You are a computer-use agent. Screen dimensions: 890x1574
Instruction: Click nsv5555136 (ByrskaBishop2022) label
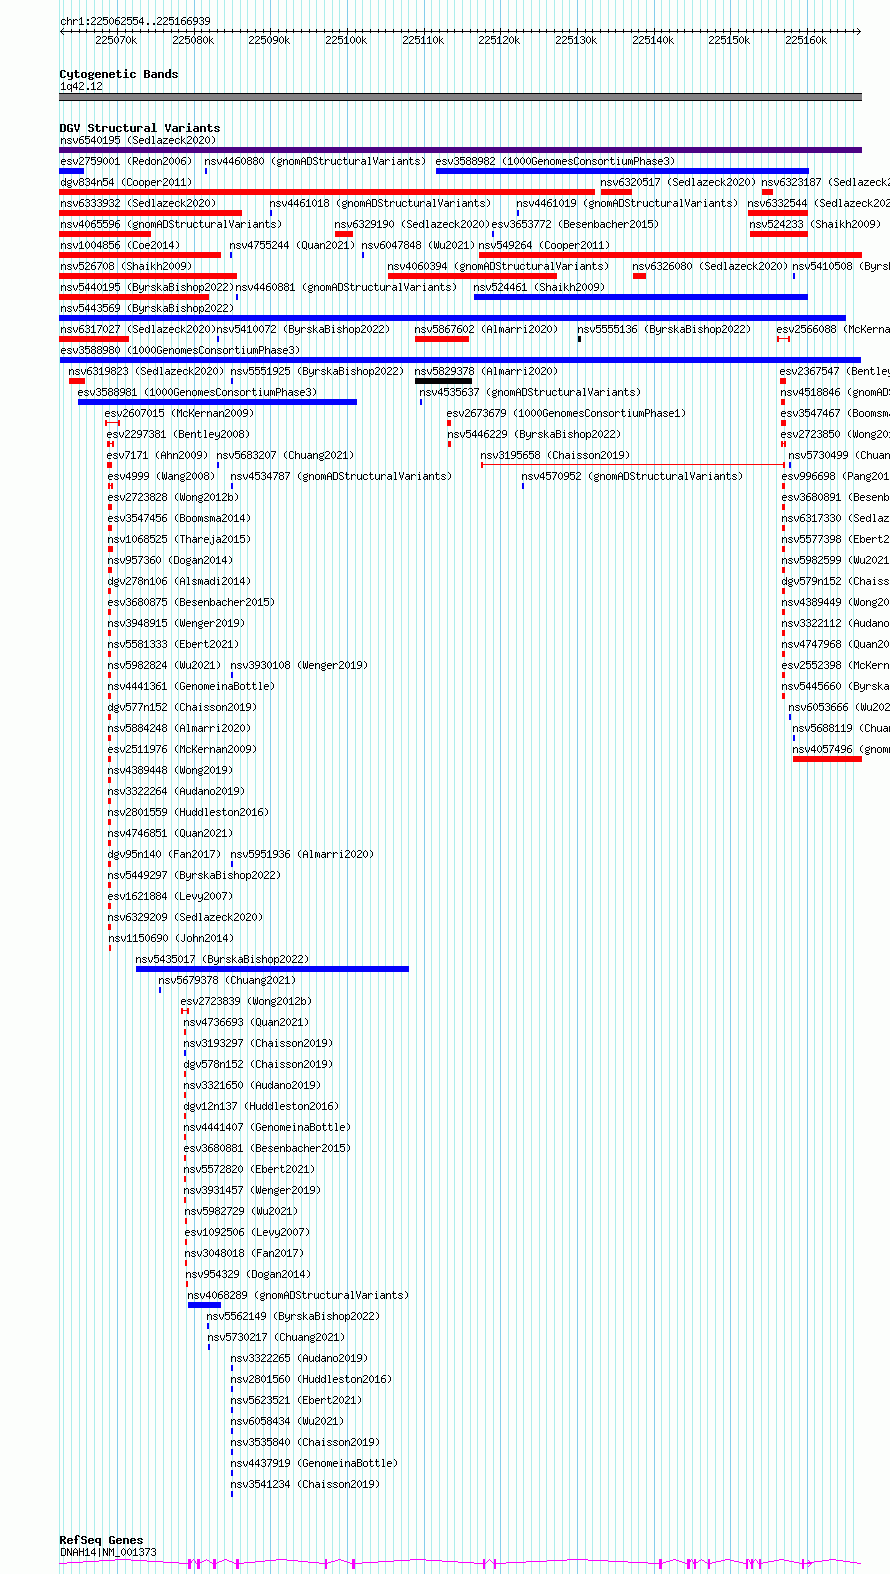tap(664, 329)
